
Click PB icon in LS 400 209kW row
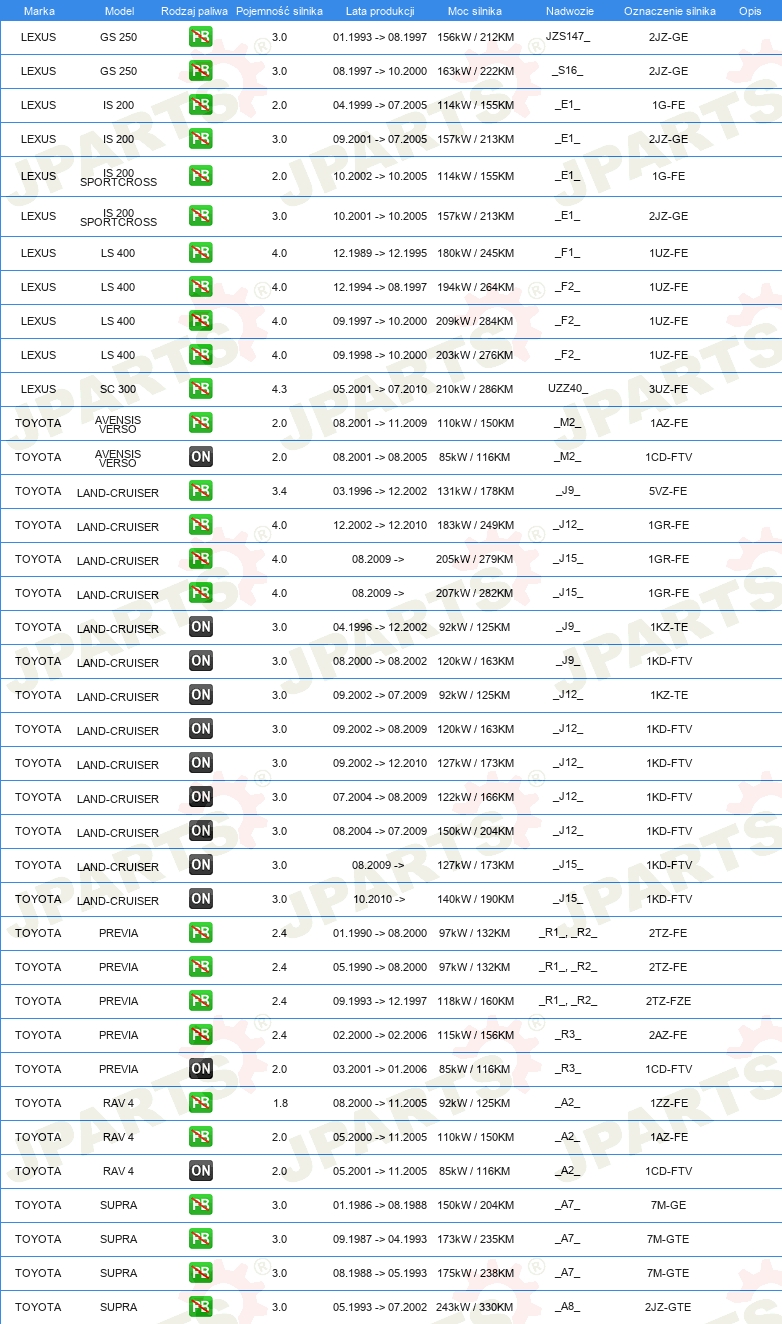[x=201, y=321]
